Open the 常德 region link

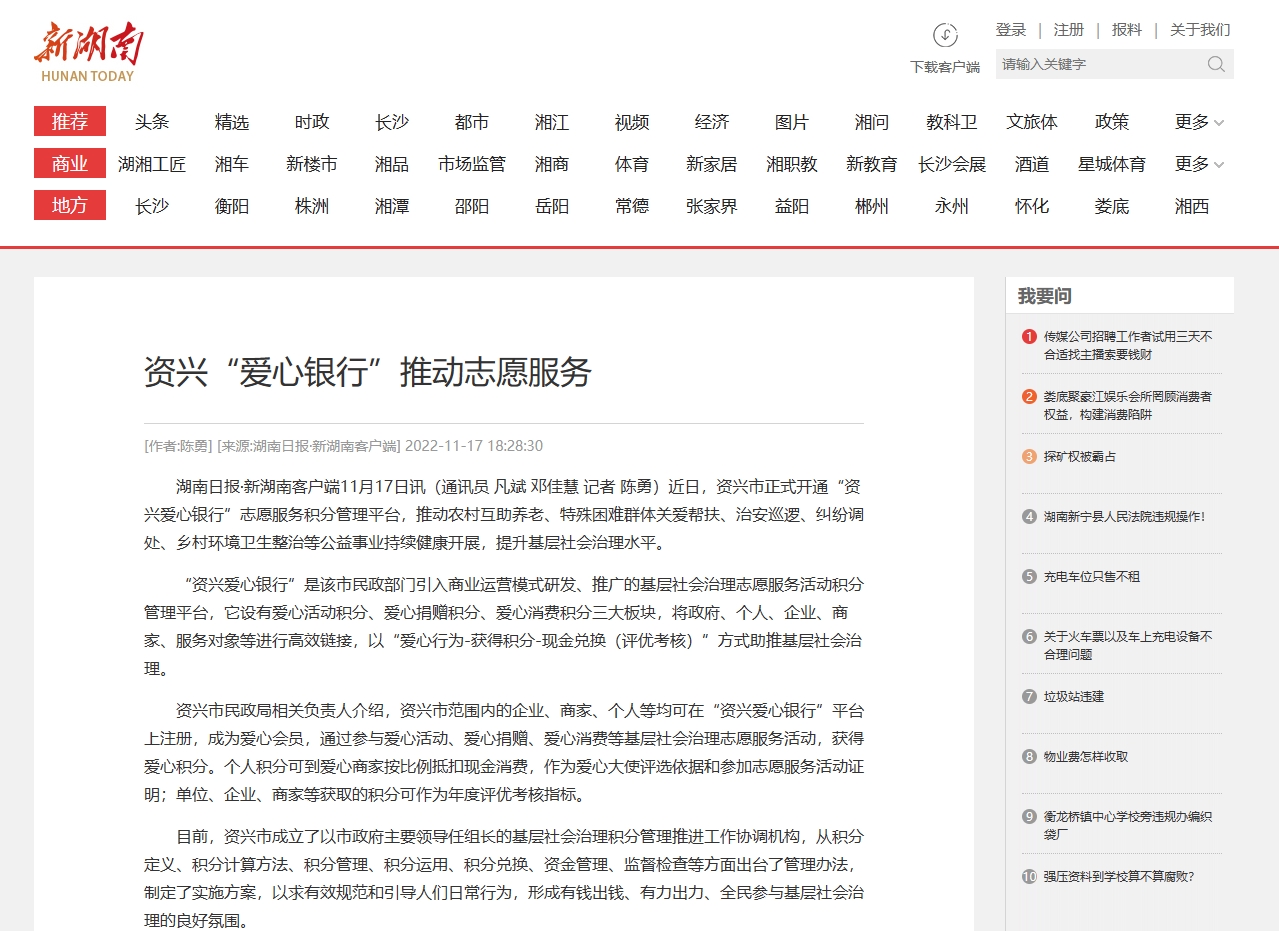[632, 206]
